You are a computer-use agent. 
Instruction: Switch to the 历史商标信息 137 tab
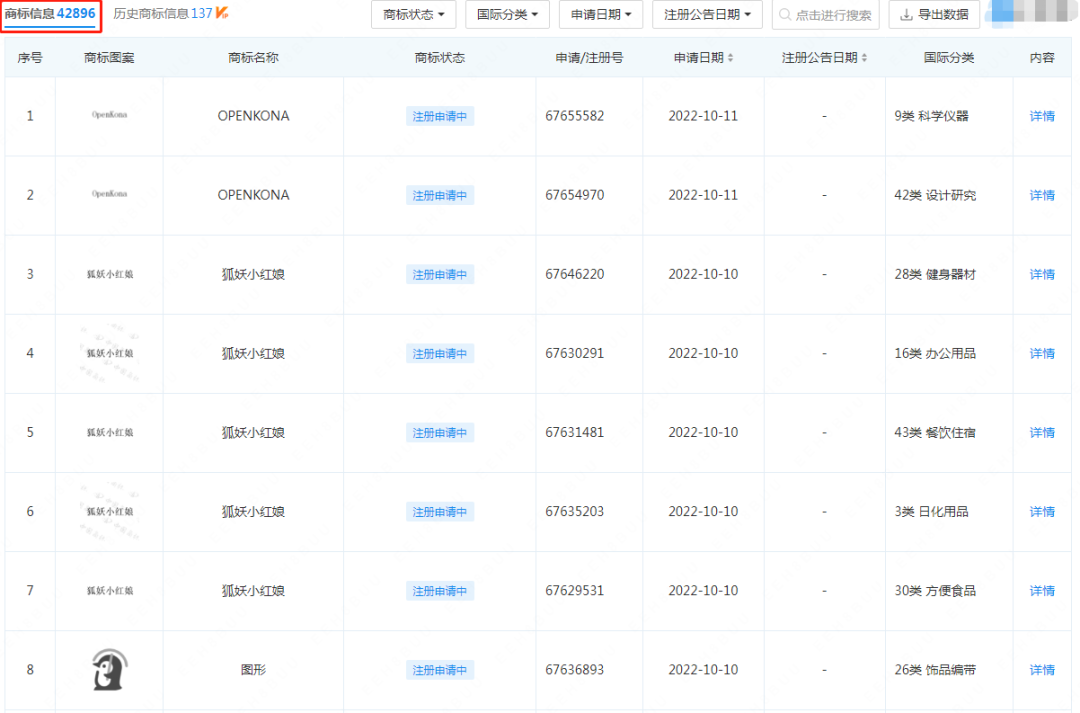[x=161, y=14]
